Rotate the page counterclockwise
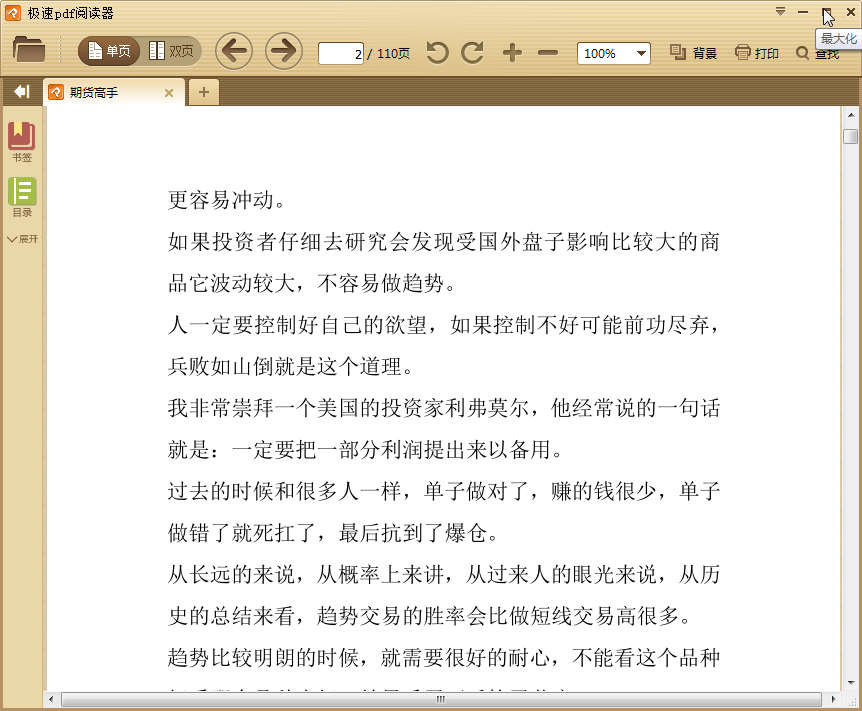This screenshot has height=711, width=862. (437, 52)
